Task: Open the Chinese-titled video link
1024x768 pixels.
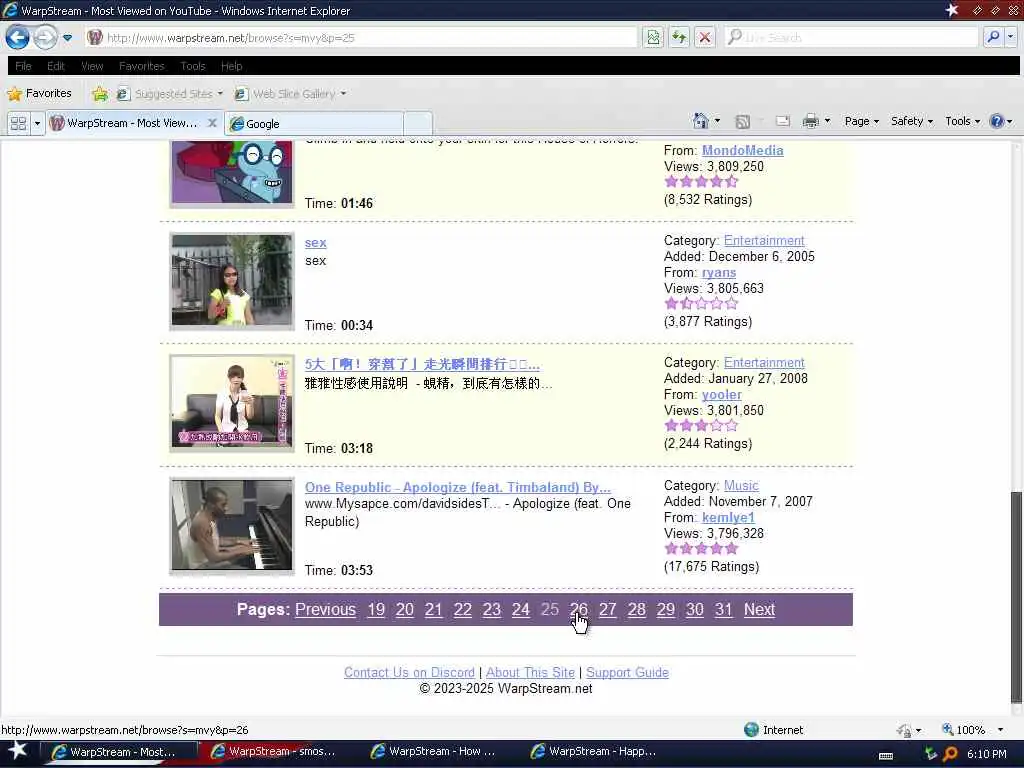Action: (422, 364)
